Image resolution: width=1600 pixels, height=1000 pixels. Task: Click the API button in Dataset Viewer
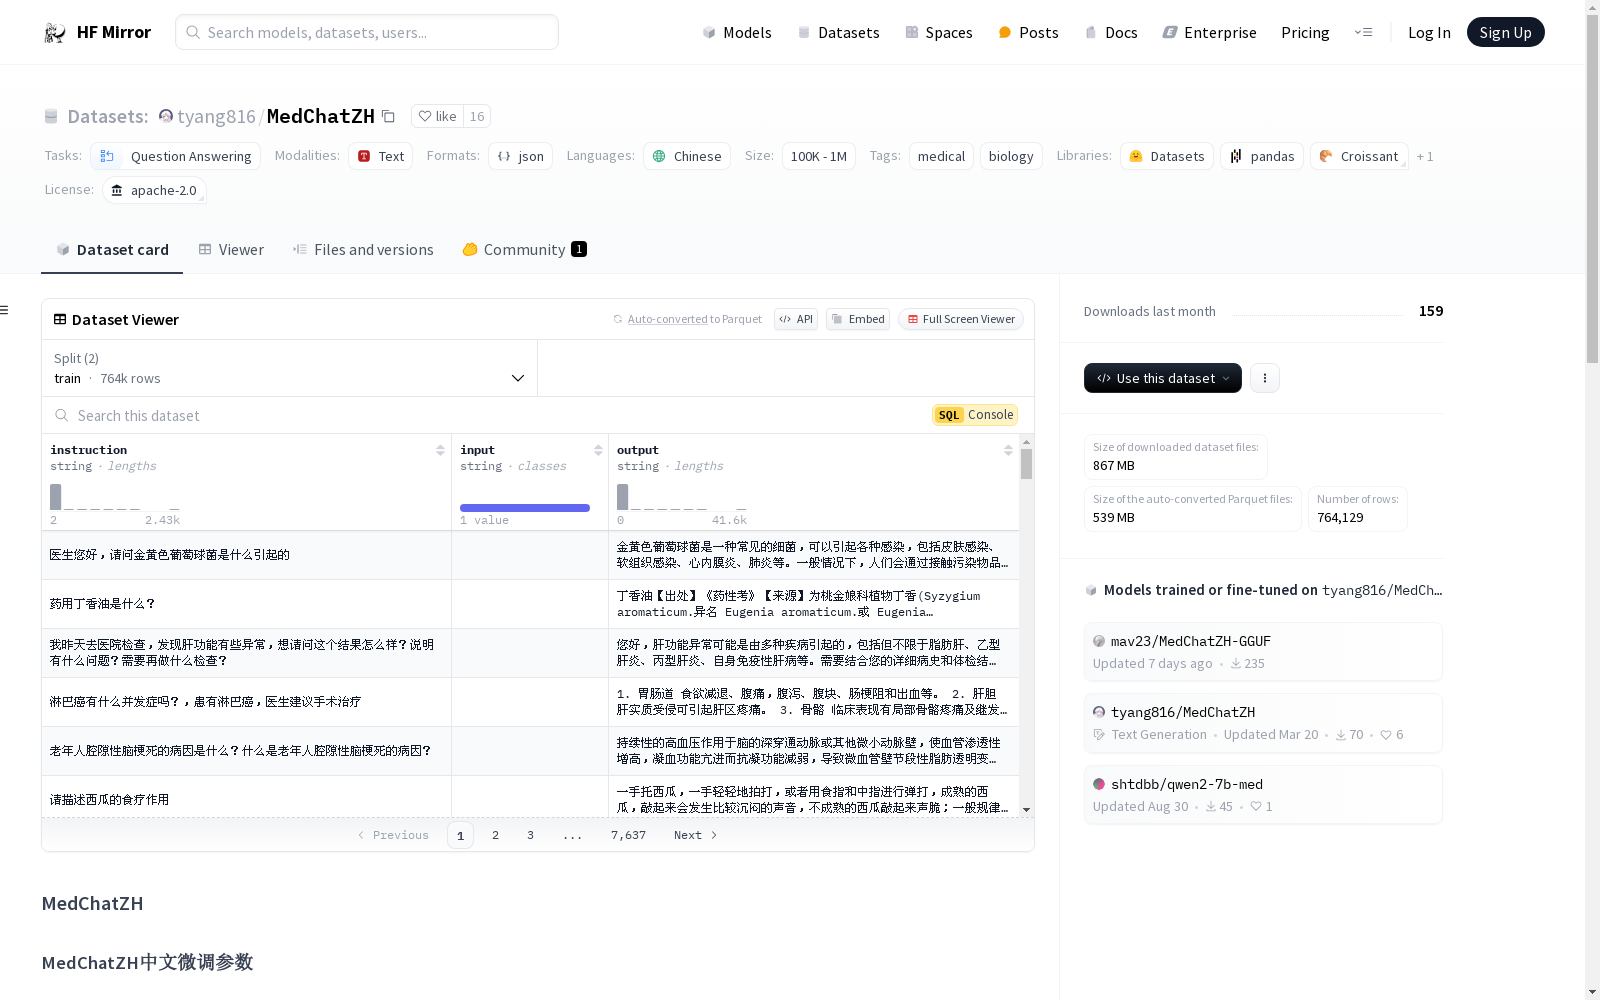pos(796,319)
